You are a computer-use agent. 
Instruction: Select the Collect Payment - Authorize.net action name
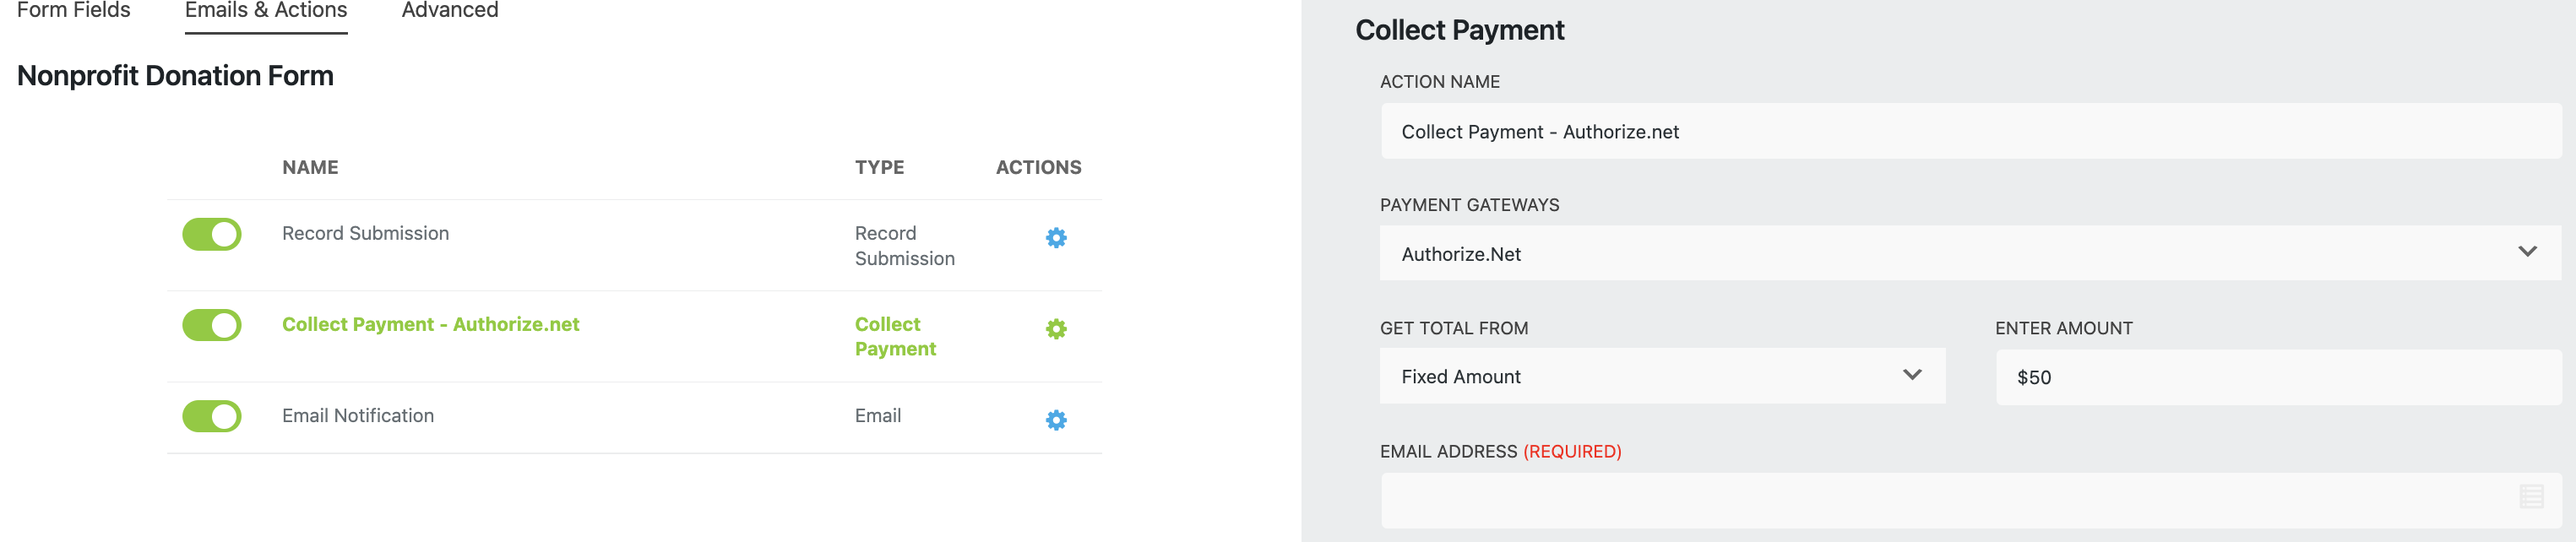430,324
